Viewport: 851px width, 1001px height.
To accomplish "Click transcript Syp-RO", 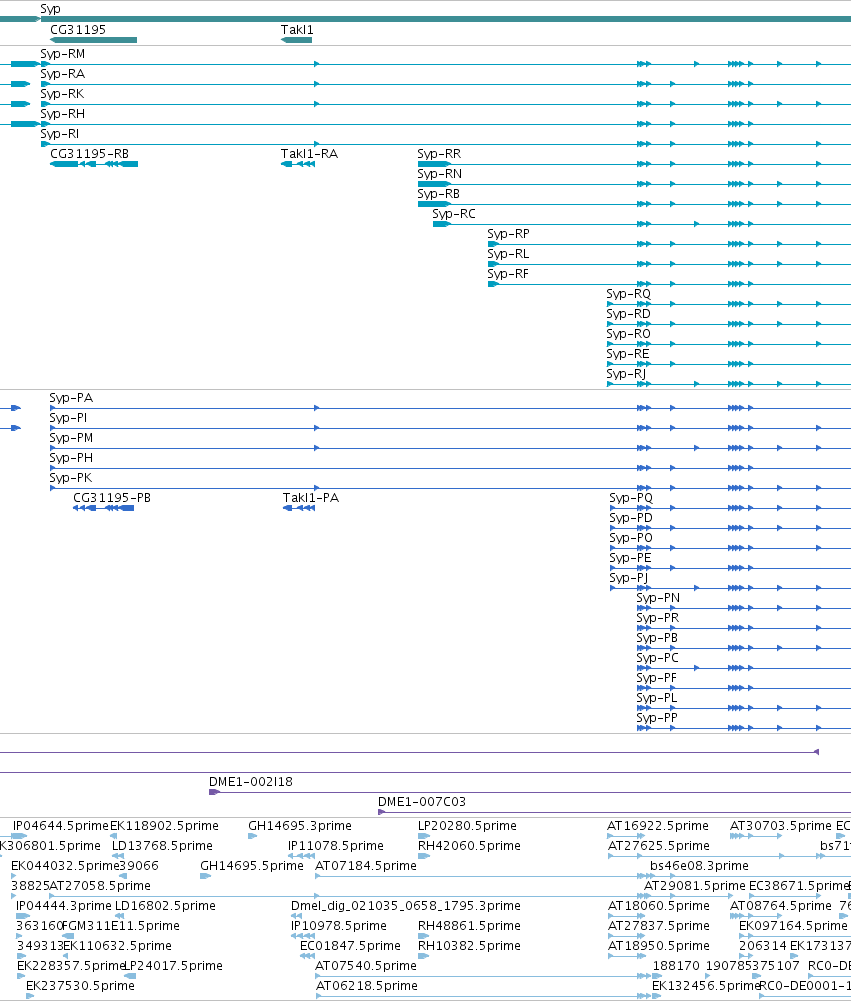I will [628, 334].
